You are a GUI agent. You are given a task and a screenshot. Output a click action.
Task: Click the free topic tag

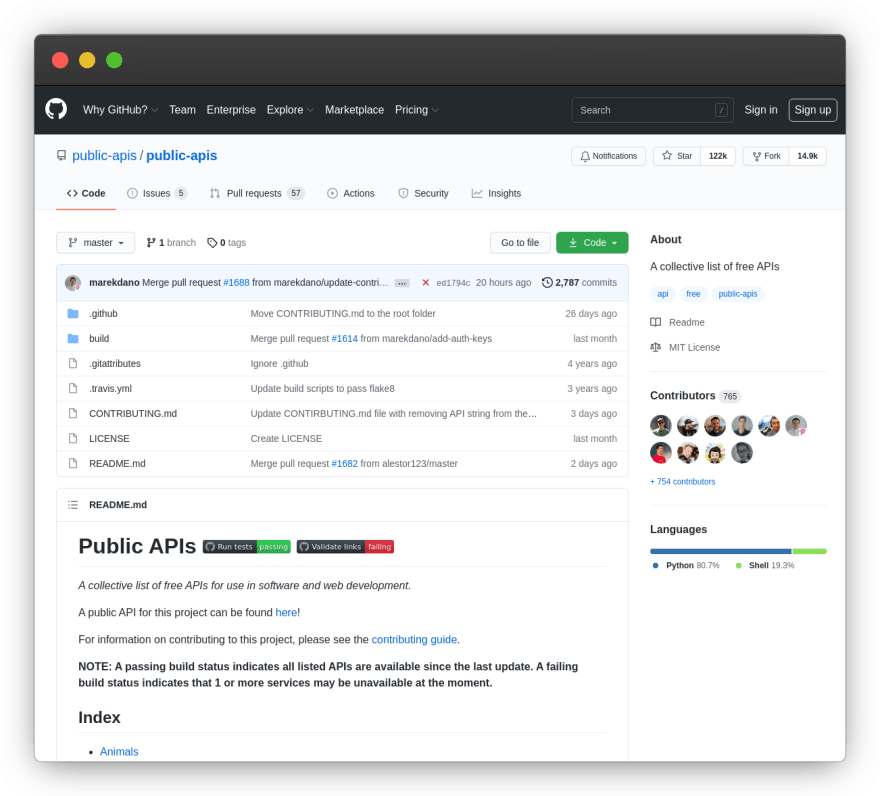[x=693, y=294]
